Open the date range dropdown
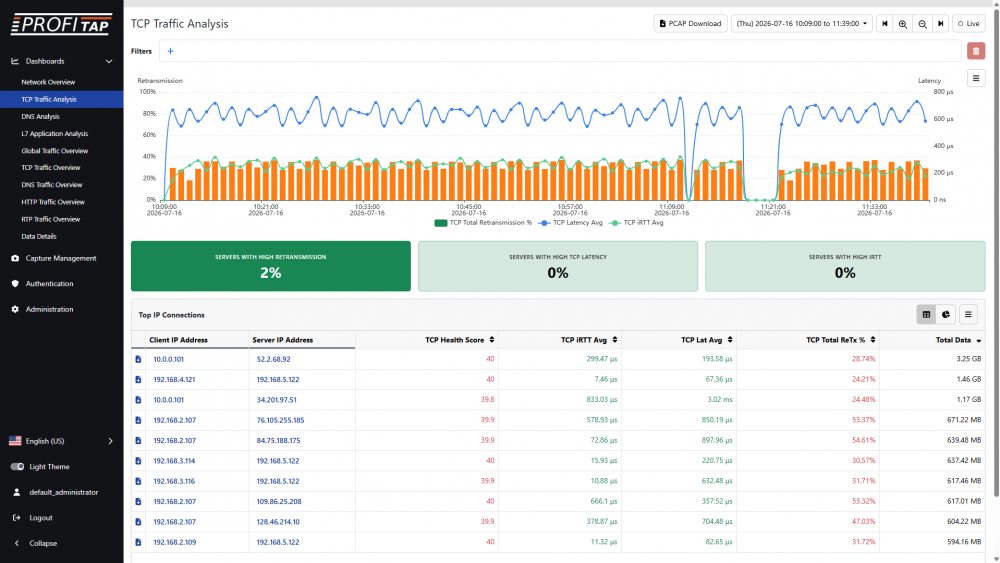The width and height of the screenshot is (1000, 563). (x=802, y=24)
